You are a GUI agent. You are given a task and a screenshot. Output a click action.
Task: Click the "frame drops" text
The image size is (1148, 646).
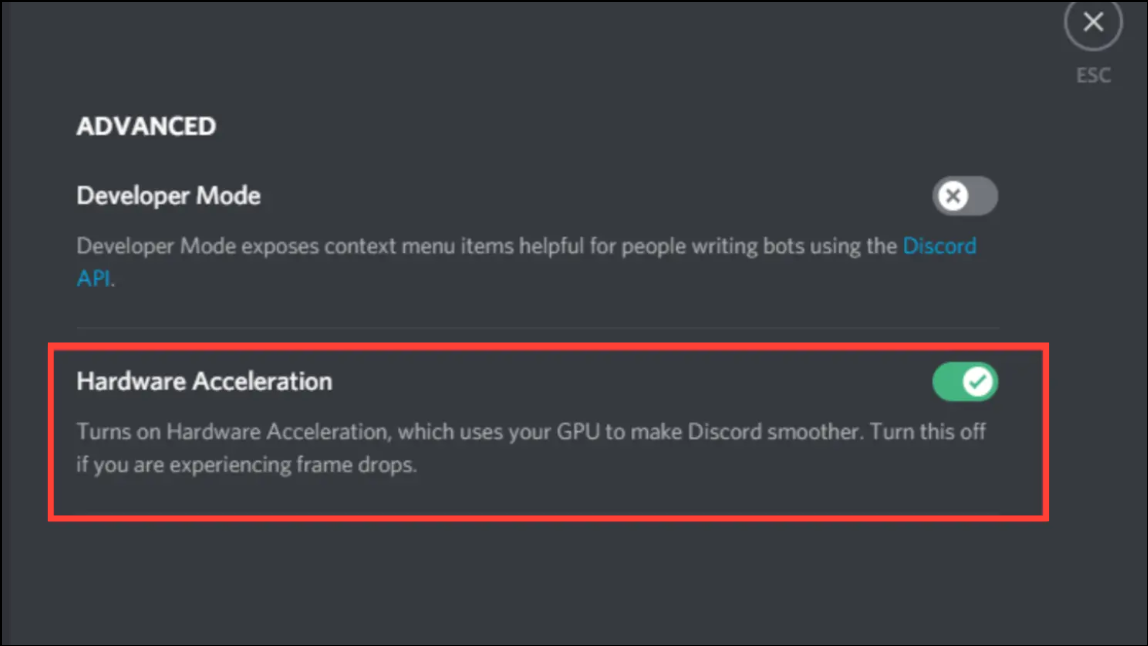(363, 466)
